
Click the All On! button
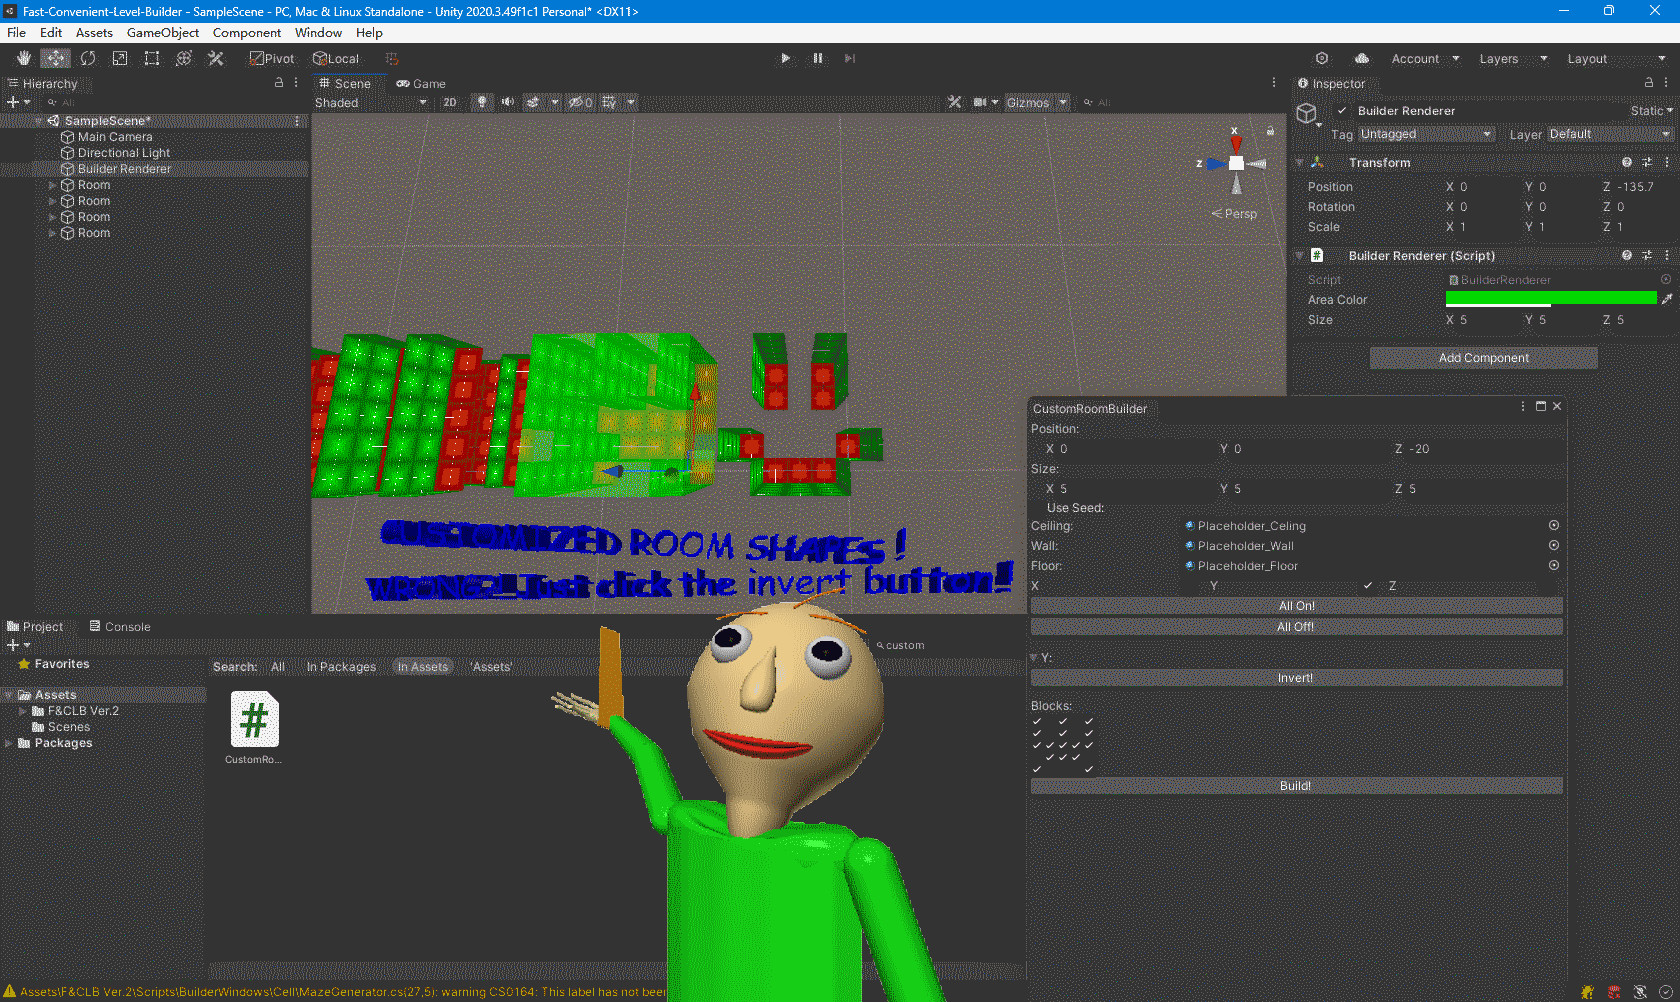tap(1296, 605)
